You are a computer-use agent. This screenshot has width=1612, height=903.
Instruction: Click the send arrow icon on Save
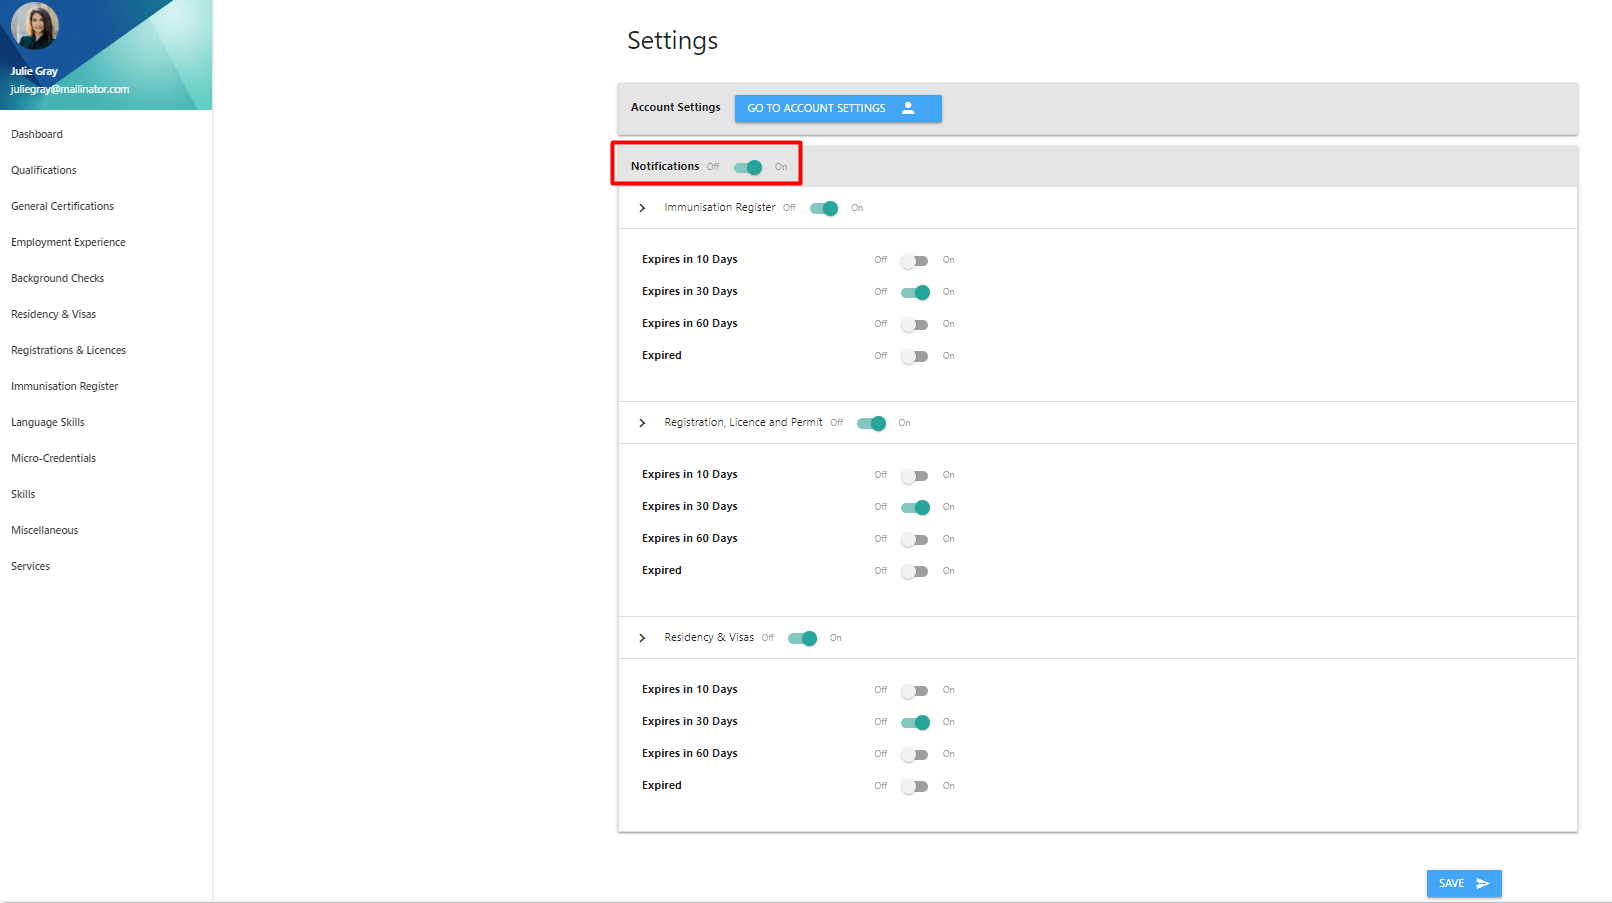click(1483, 884)
